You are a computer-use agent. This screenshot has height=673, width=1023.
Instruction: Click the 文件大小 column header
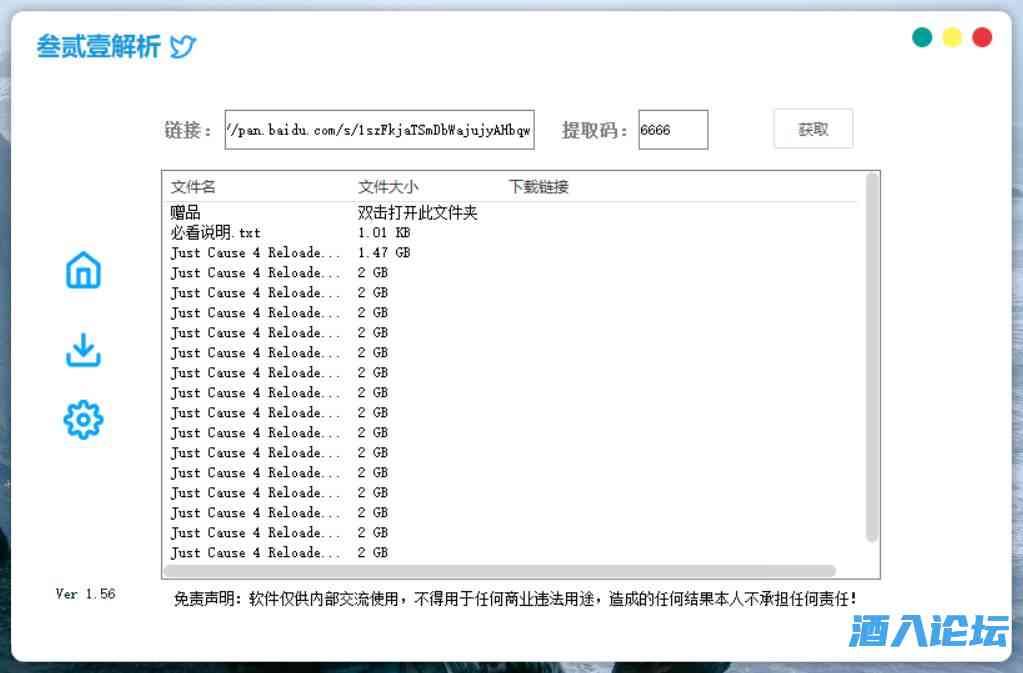point(382,186)
